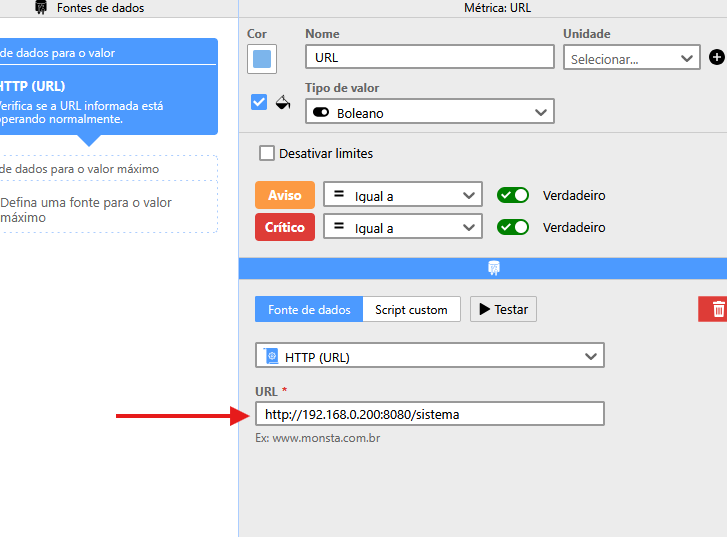
Task: Open the Cor blue color swatch
Action: (262, 59)
